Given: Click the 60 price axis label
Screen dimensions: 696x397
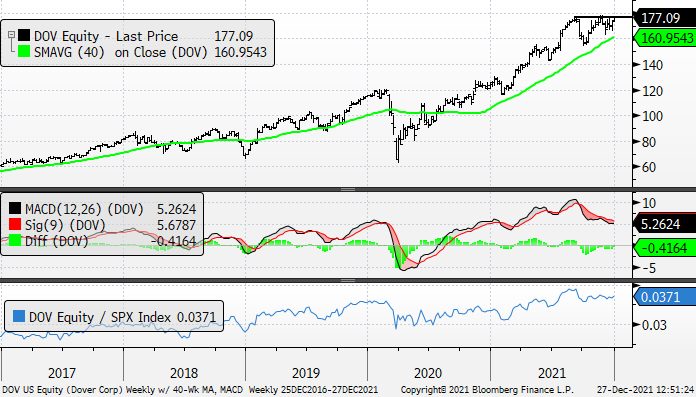Looking at the screenshot, I should pyautogui.click(x=649, y=167).
